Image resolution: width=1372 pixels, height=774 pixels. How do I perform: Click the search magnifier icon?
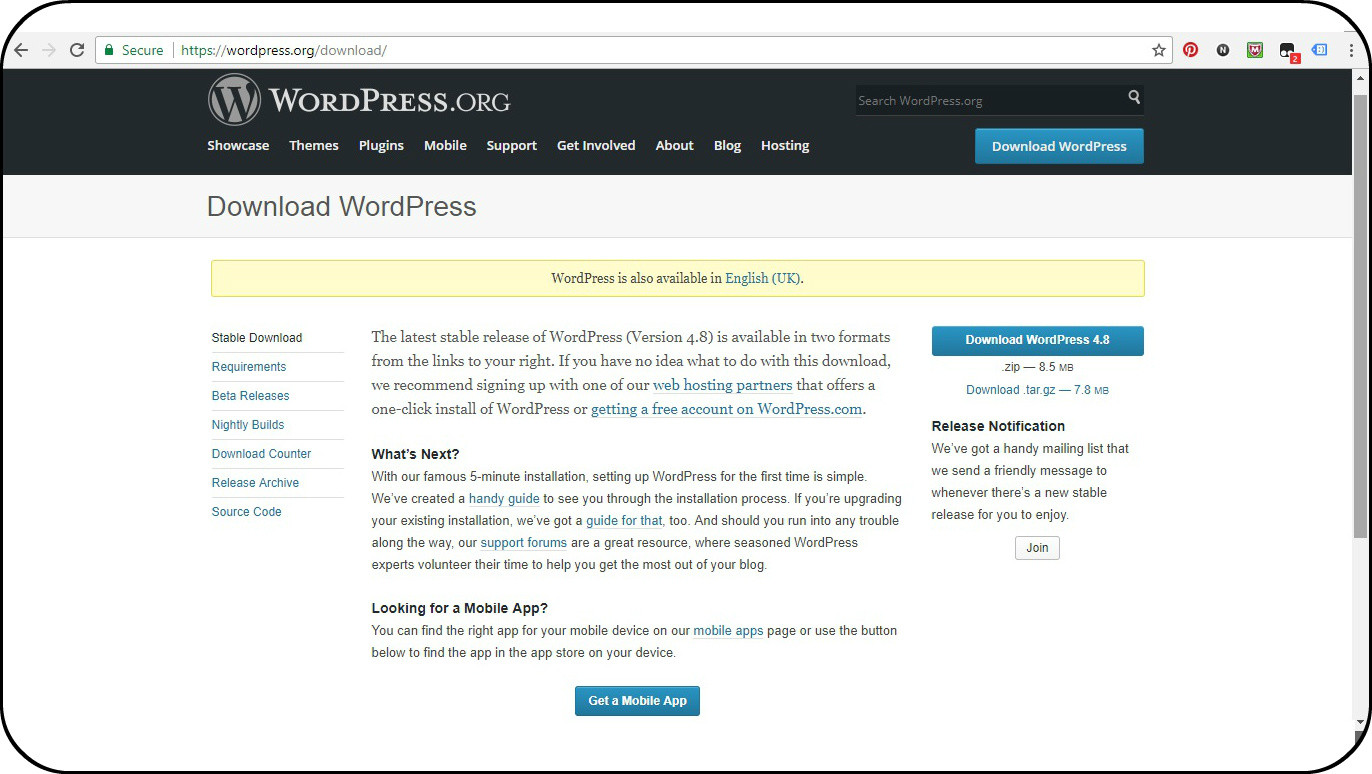(x=1134, y=97)
